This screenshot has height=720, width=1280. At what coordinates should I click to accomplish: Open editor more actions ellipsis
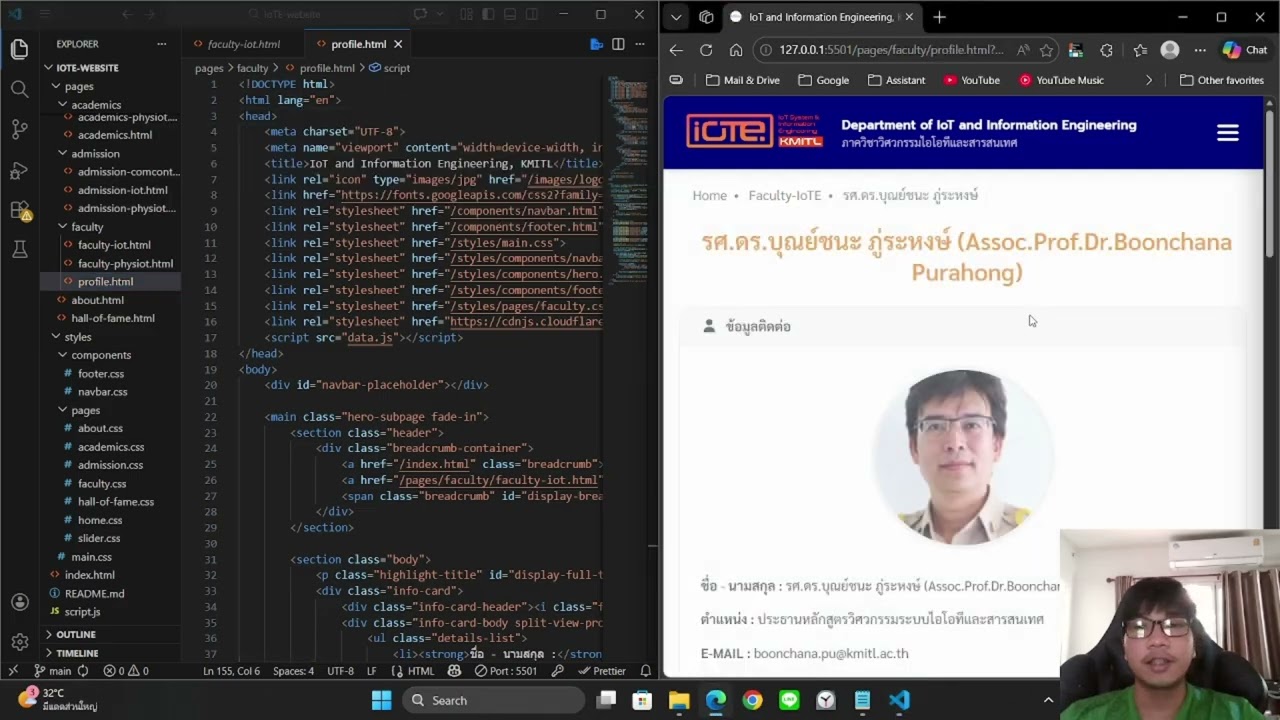coord(640,44)
